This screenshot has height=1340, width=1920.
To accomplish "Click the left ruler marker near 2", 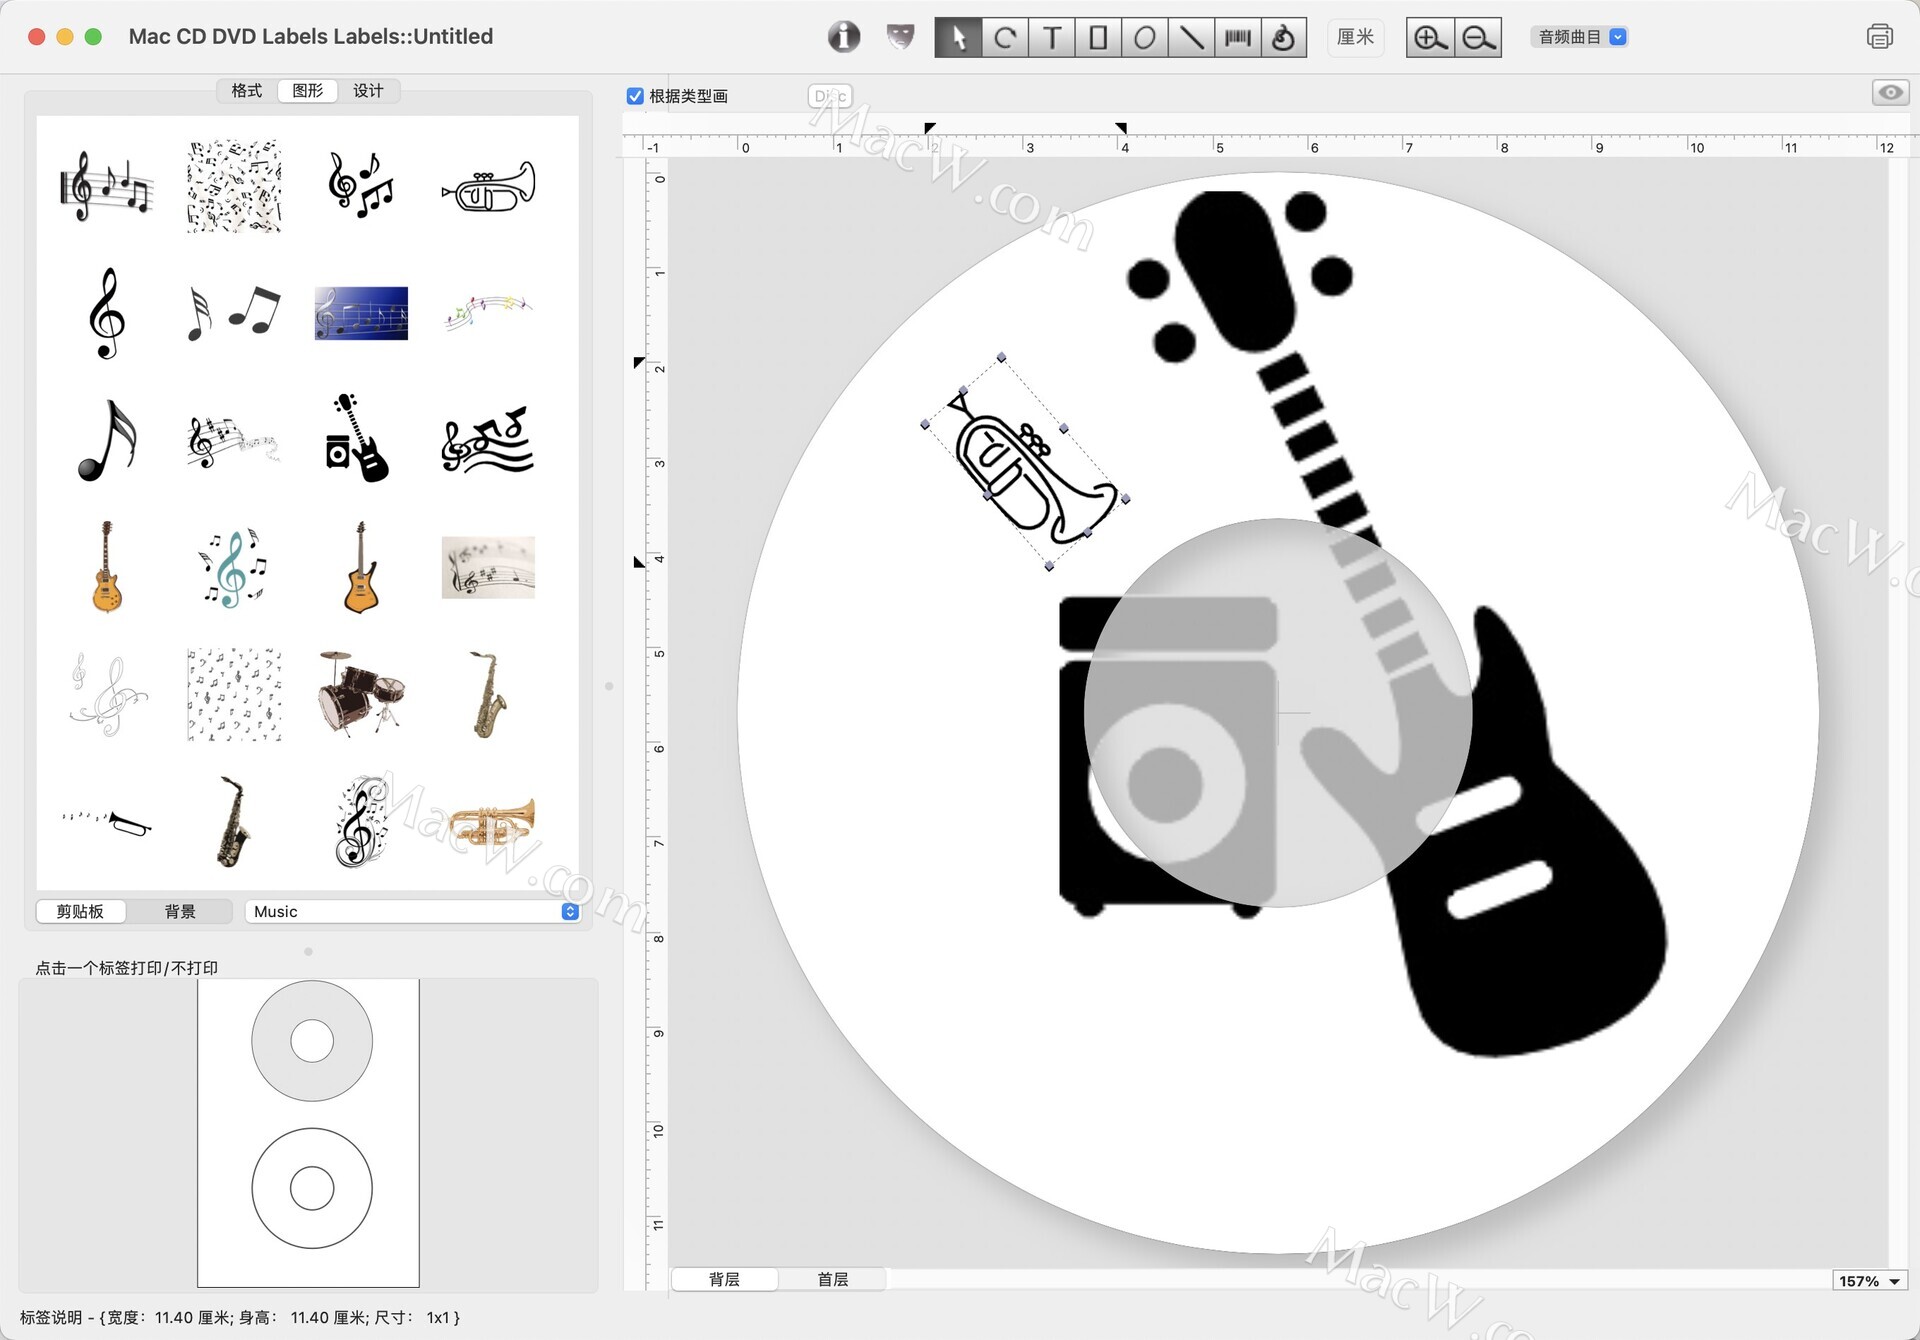I will tap(639, 363).
